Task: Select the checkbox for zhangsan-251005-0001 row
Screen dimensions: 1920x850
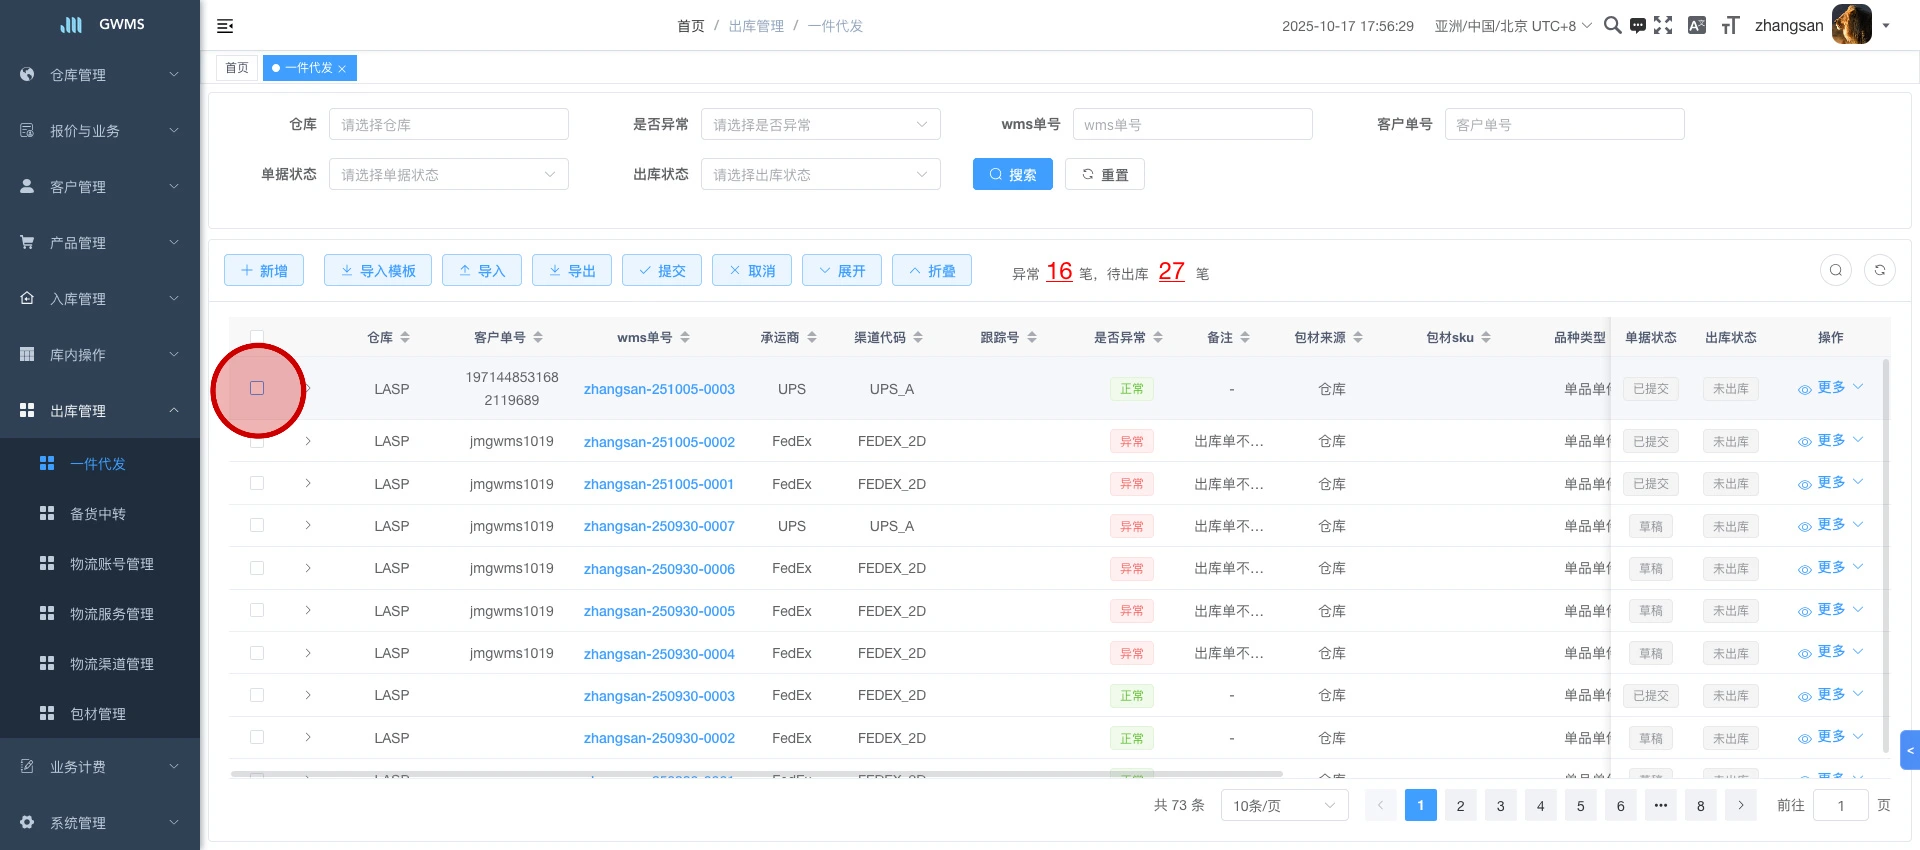Action: coord(257,483)
